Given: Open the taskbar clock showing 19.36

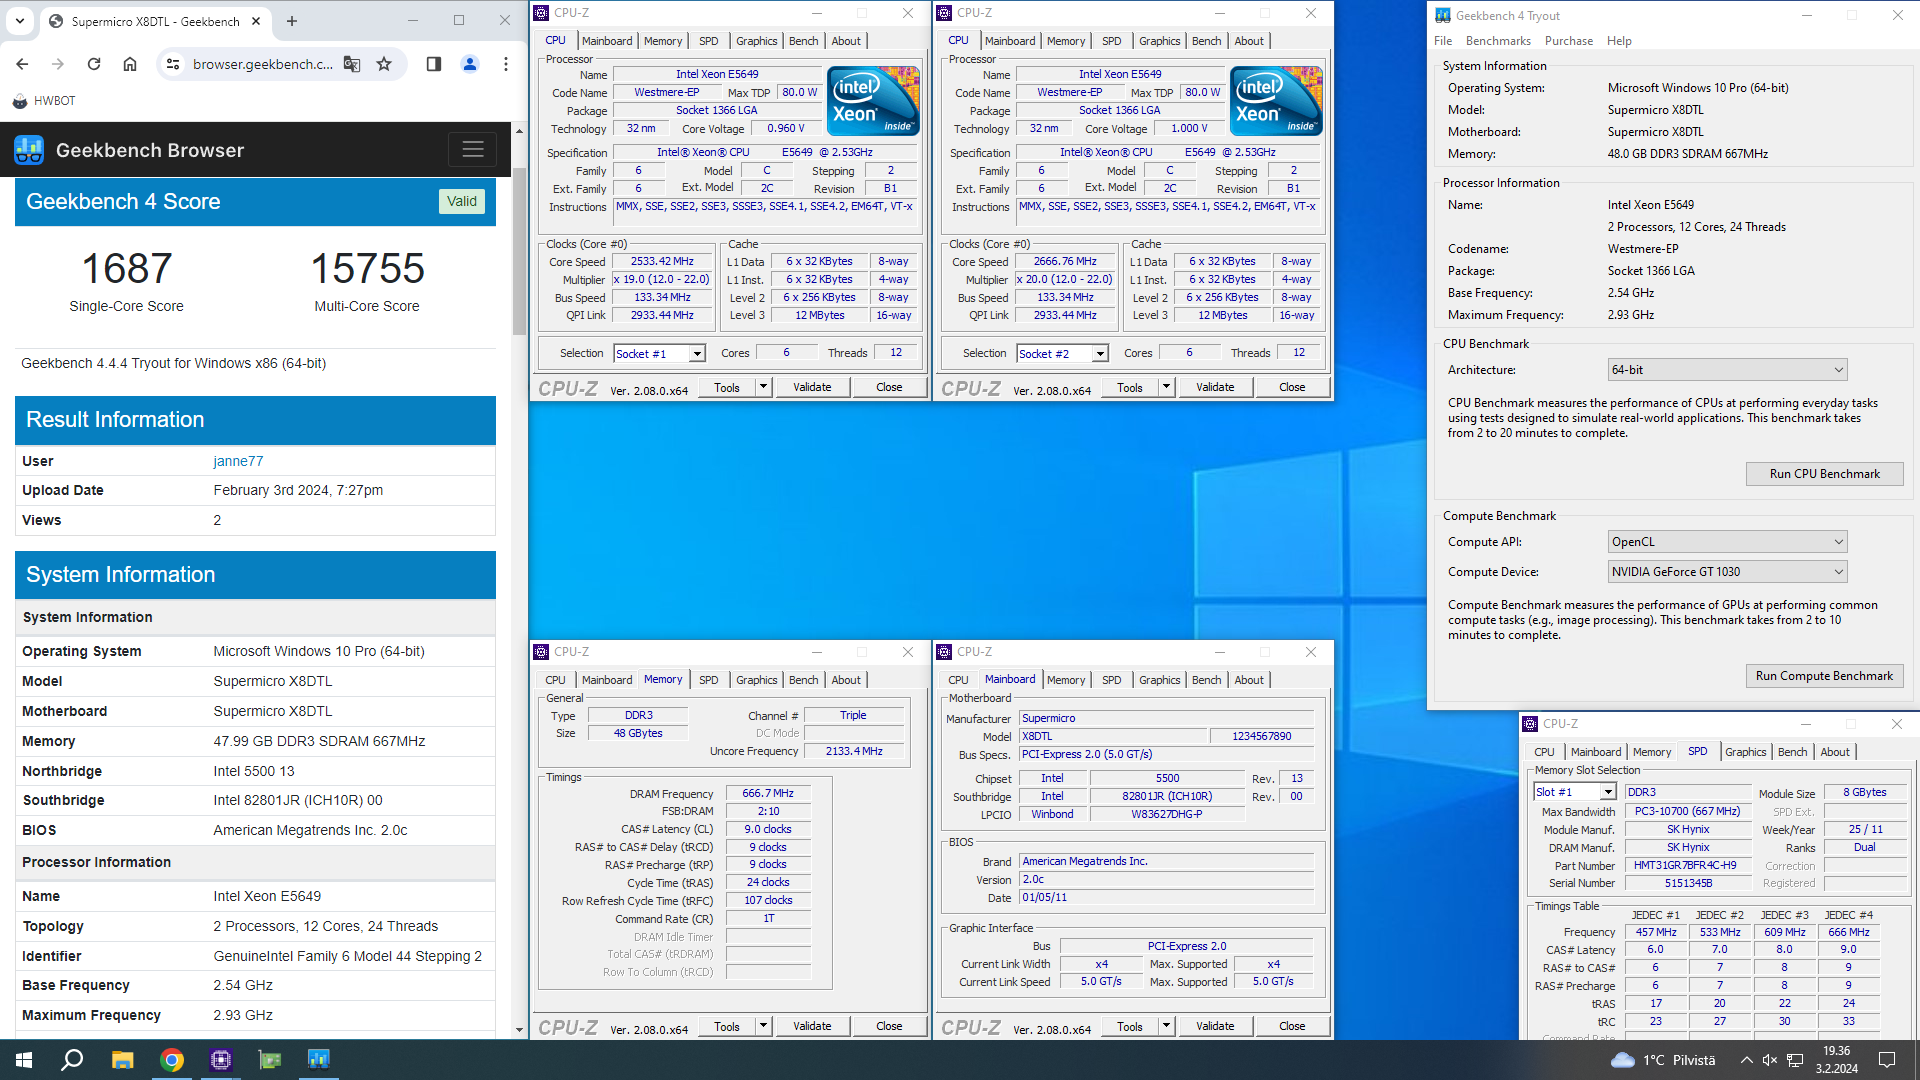Looking at the screenshot, I should (1836, 1060).
